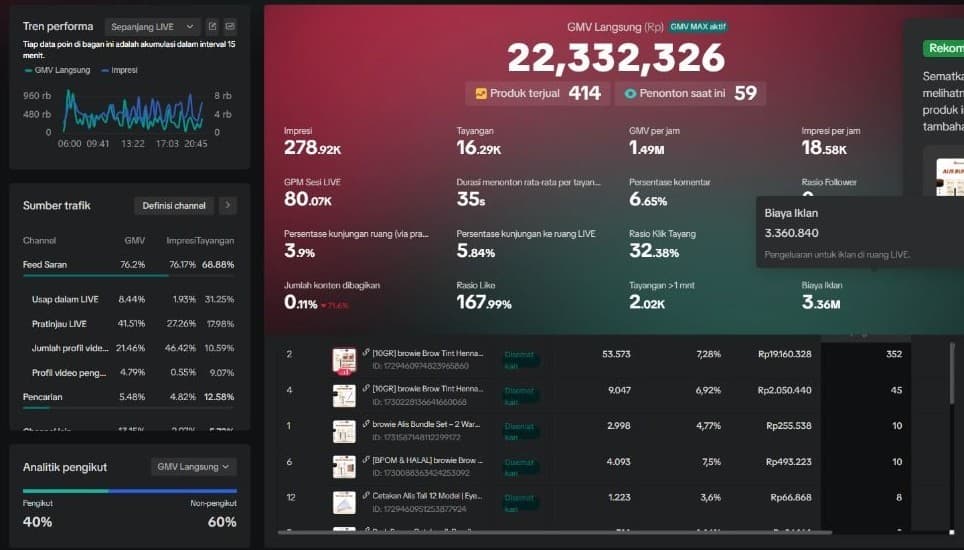Click the Biaya Iklan 3.36M metric

click(x=822, y=296)
